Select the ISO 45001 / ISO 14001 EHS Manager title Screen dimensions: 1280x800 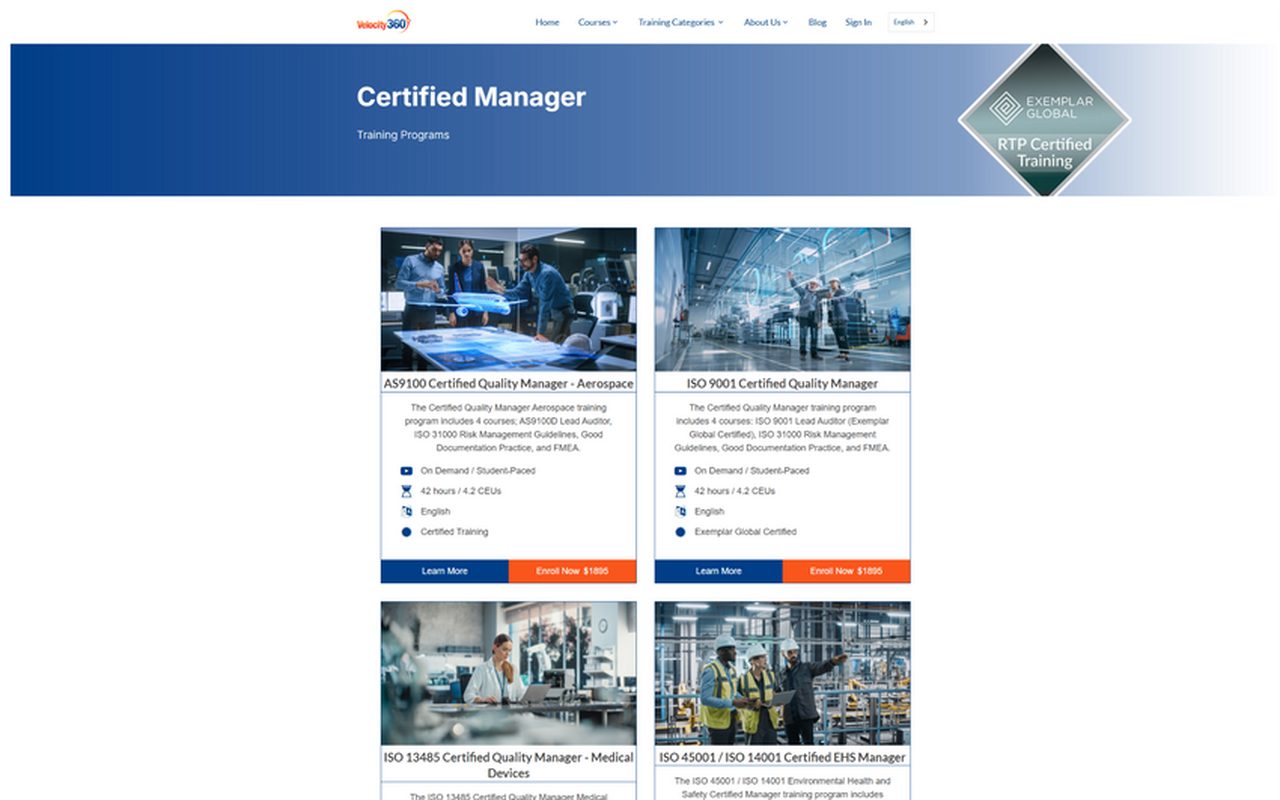[x=782, y=757]
